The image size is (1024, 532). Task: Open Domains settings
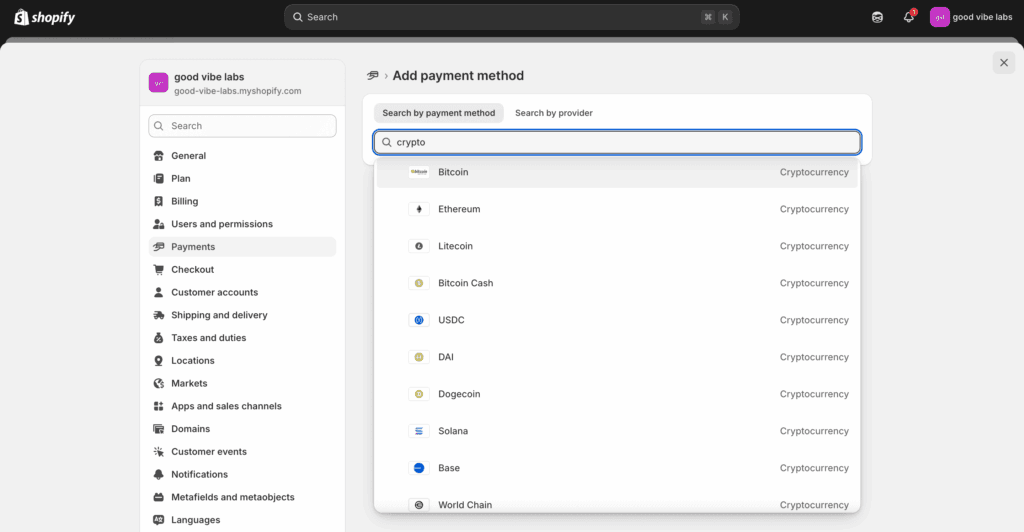(x=242, y=429)
